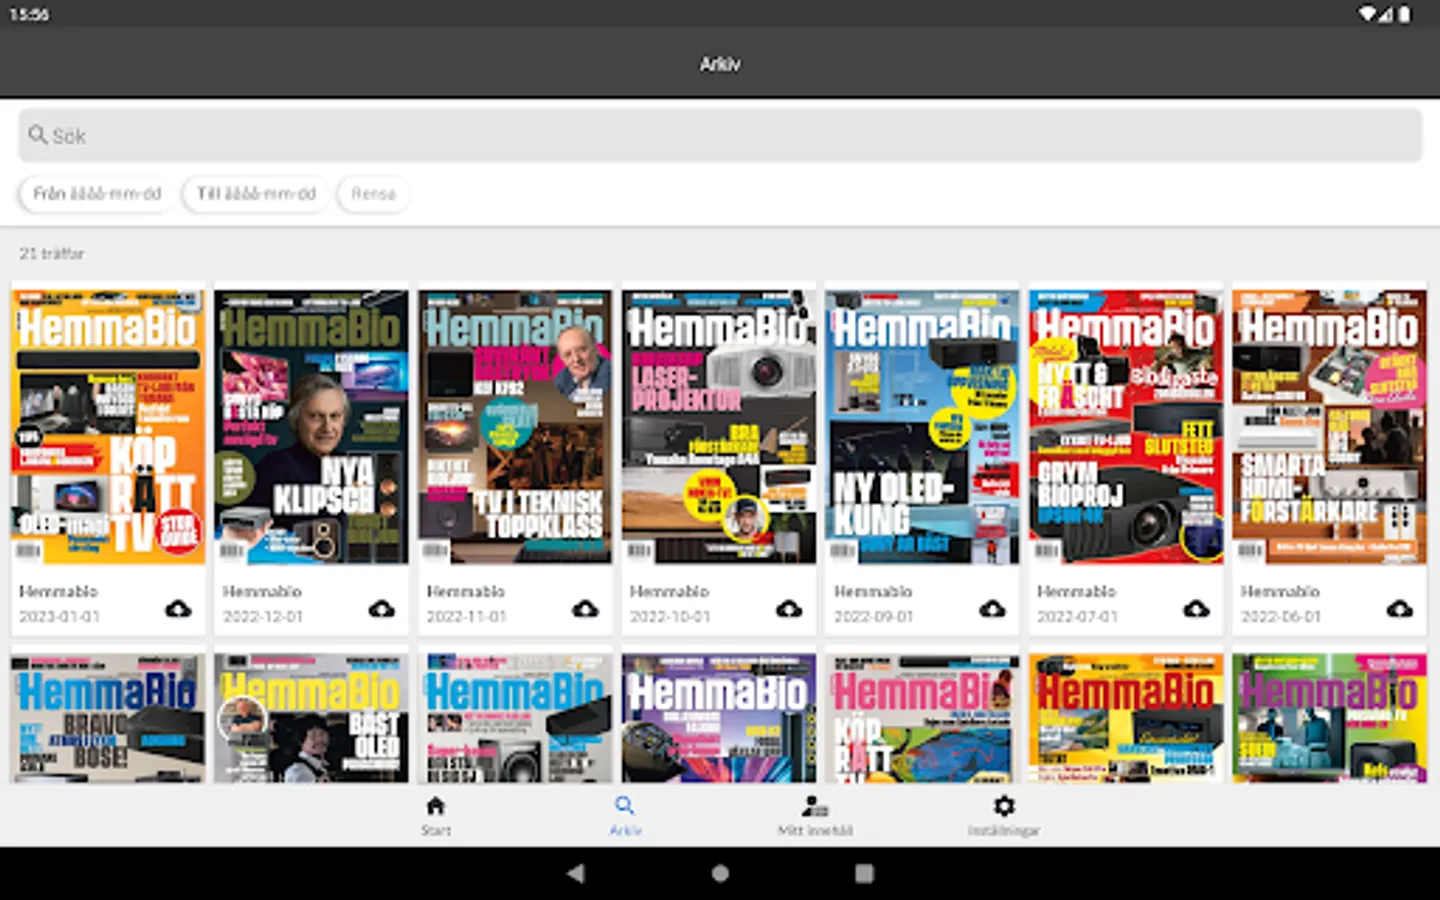Screen dimensions: 1440x900
Task: Open the 2023-01-01 Köp Rätt TV cover
Action: click(108, 427)
